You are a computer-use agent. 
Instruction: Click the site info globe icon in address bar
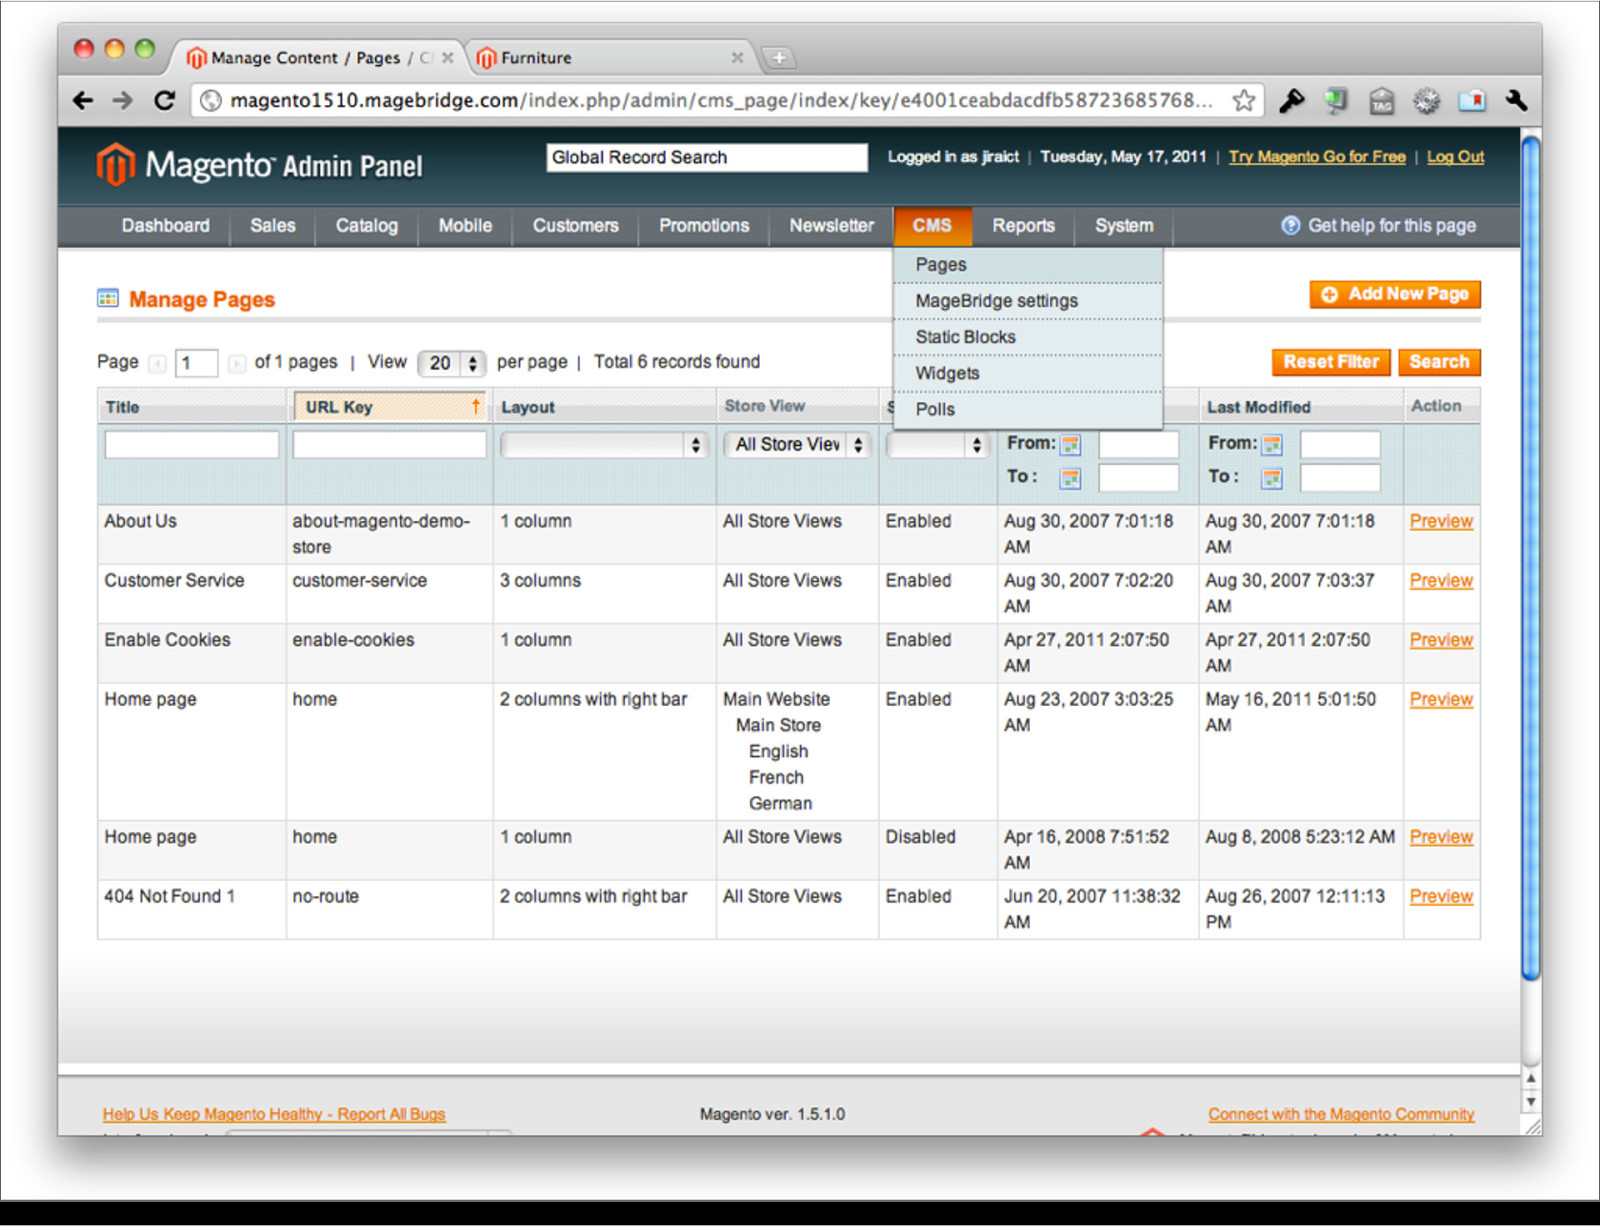(211, 101)
